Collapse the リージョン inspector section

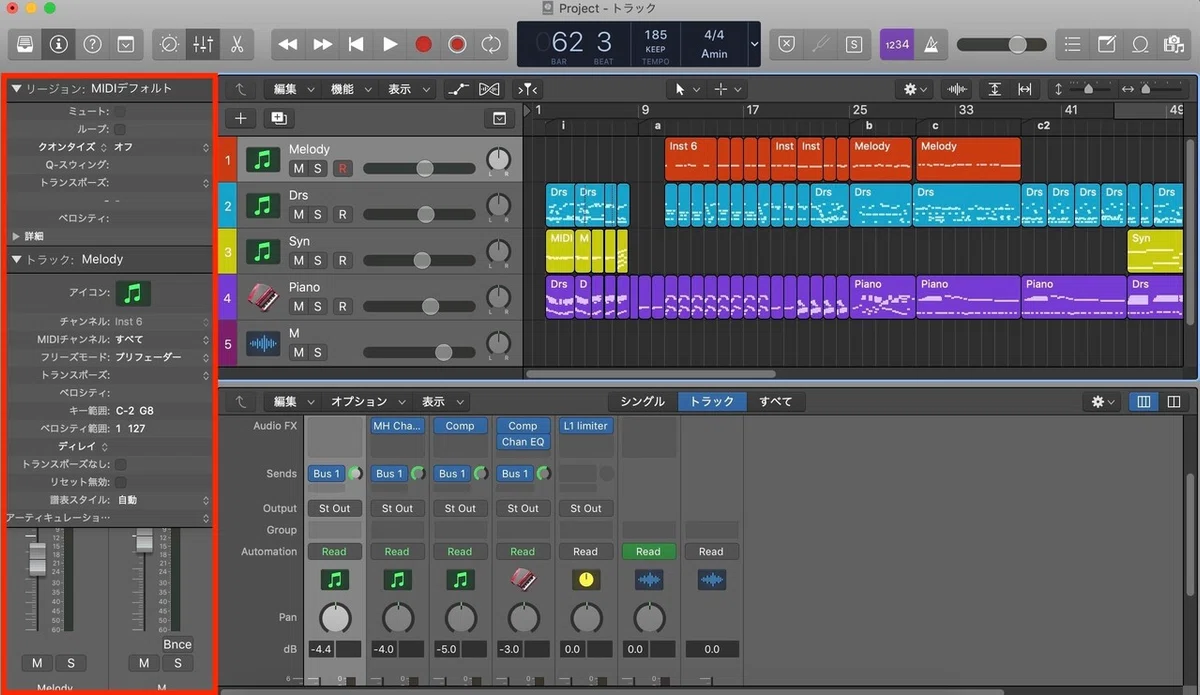pyautogui.click(x=16, y=89)
